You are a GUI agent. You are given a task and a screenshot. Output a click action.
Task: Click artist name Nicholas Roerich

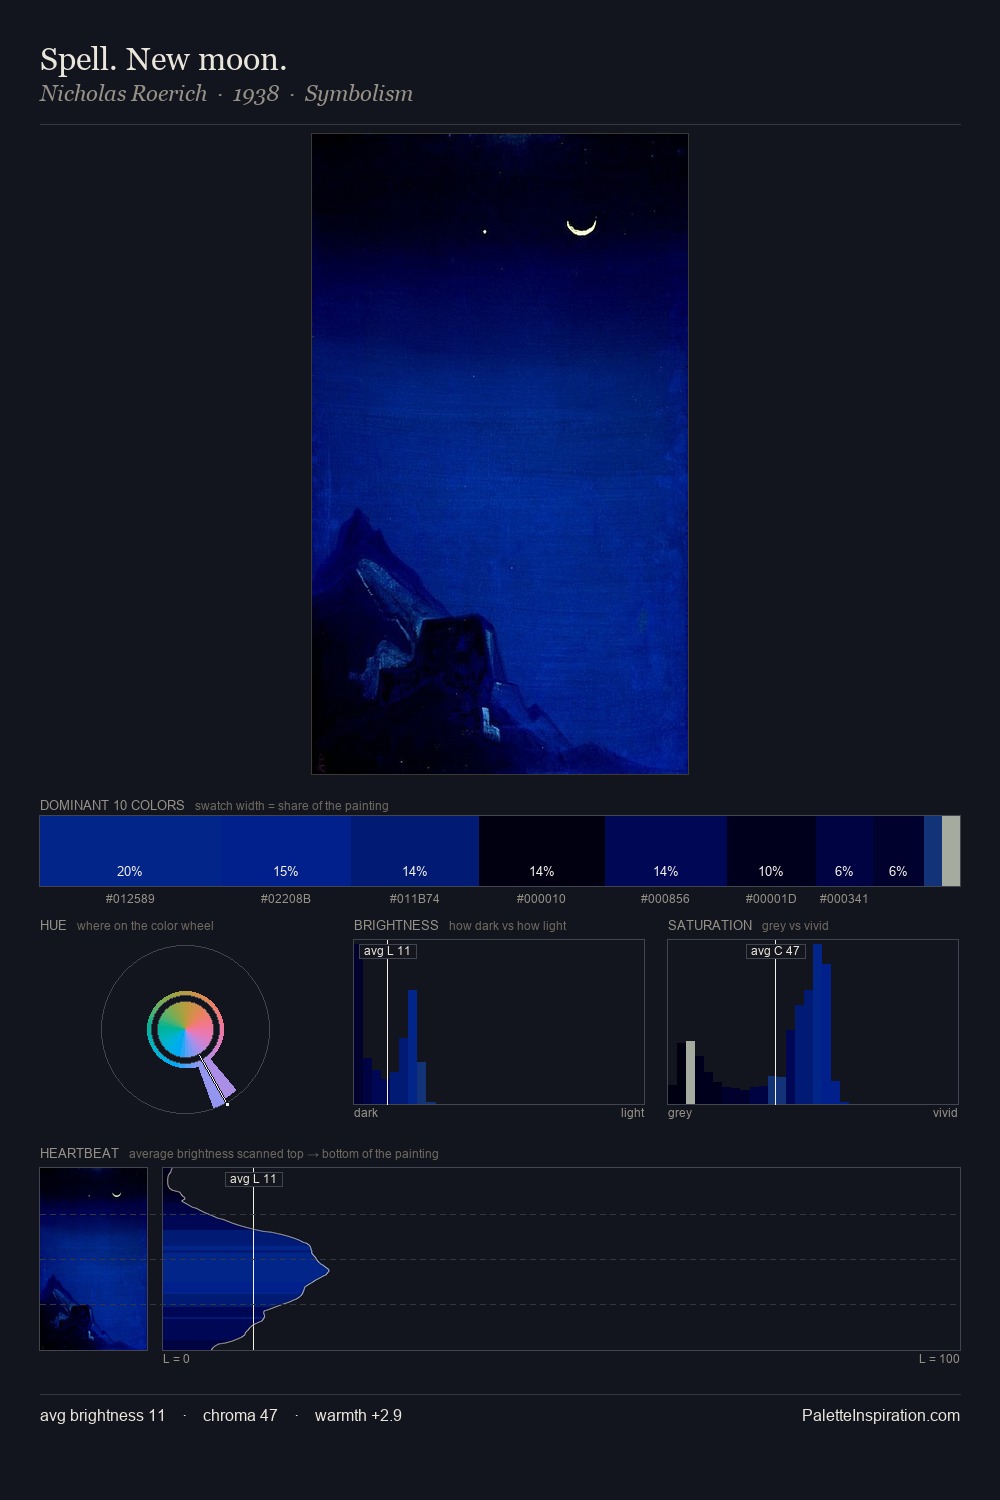click(x=123, y=94)
